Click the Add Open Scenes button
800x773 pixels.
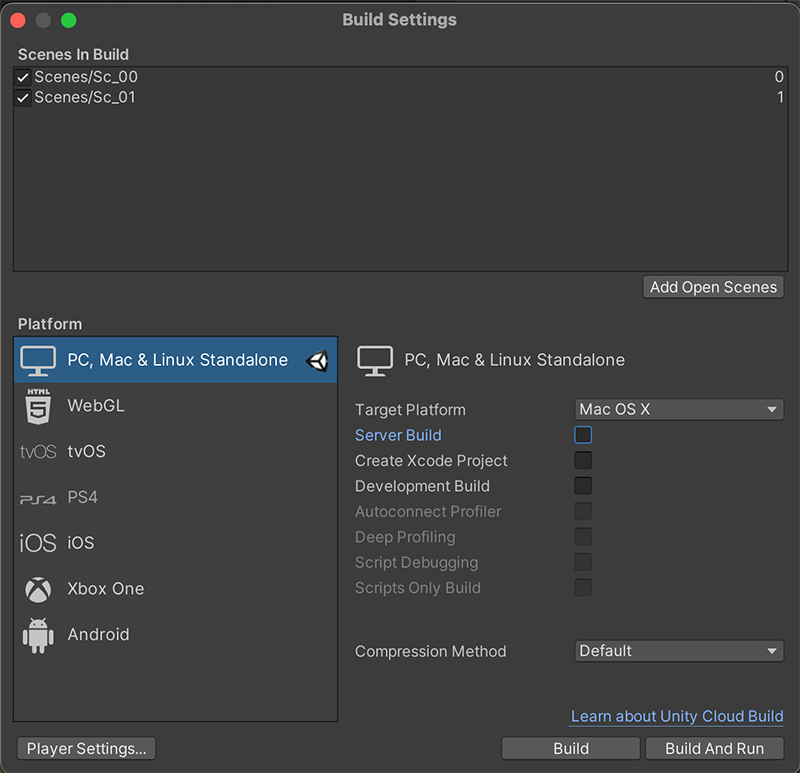[713, 287]
